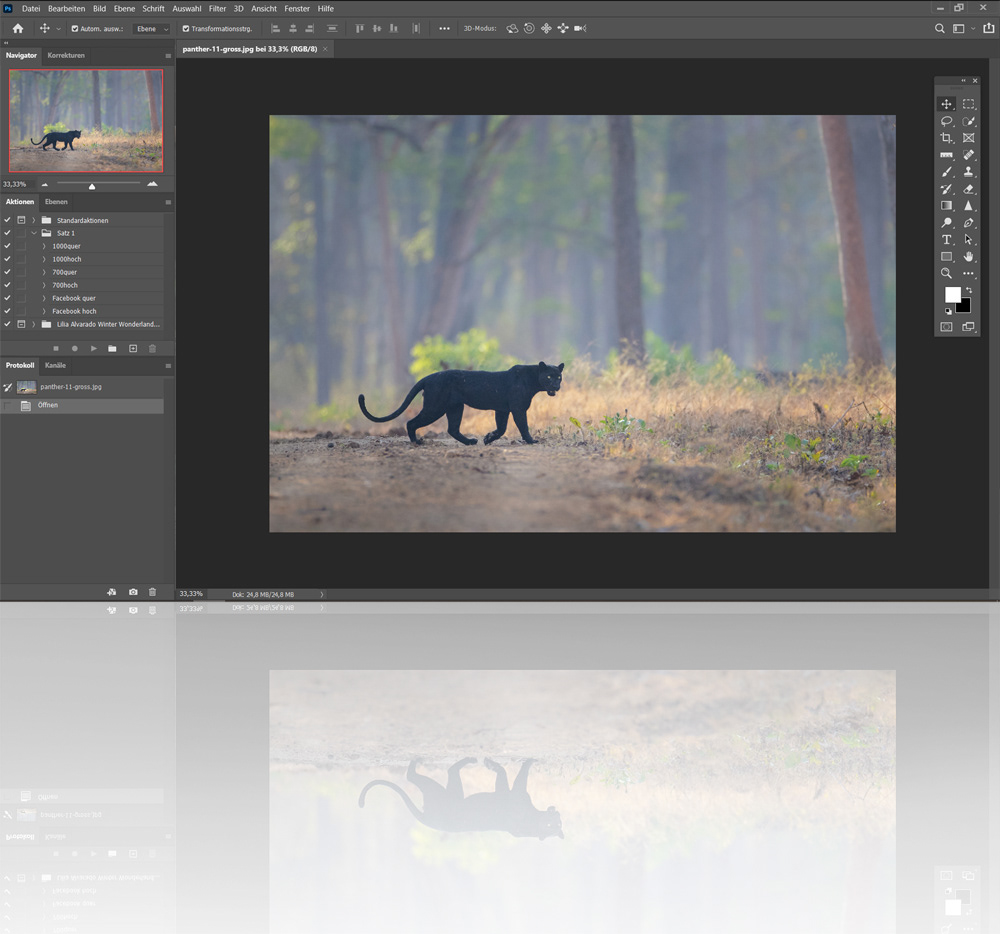Delete current state in Protokoll panel
Viewport: 1000px width, 934px height.
pyautogui.click(x=152, y=592)
